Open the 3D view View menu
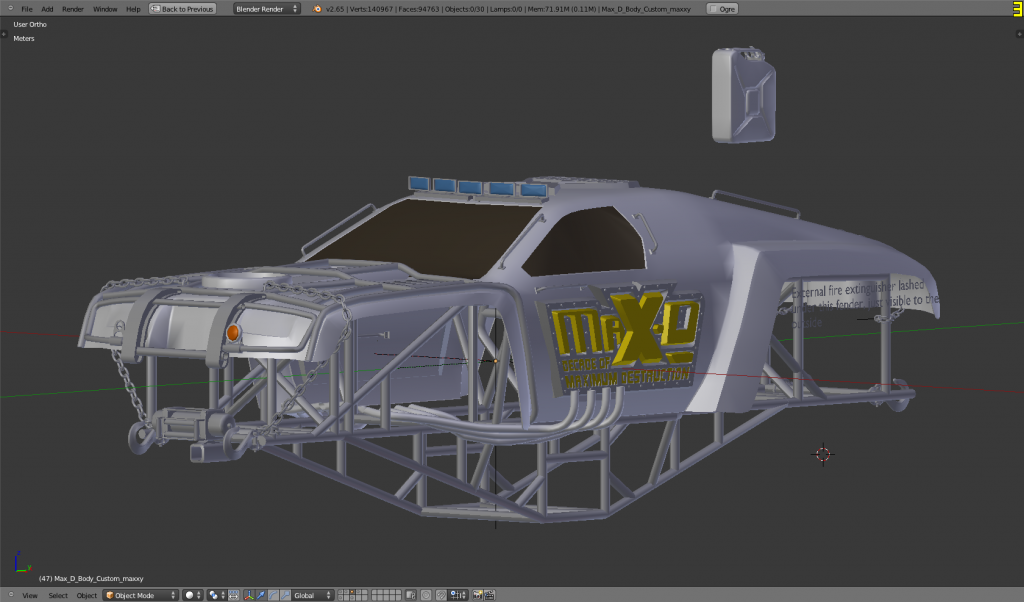The width and height of the screenshot is (1024, 602). click(x=30, y=595)
